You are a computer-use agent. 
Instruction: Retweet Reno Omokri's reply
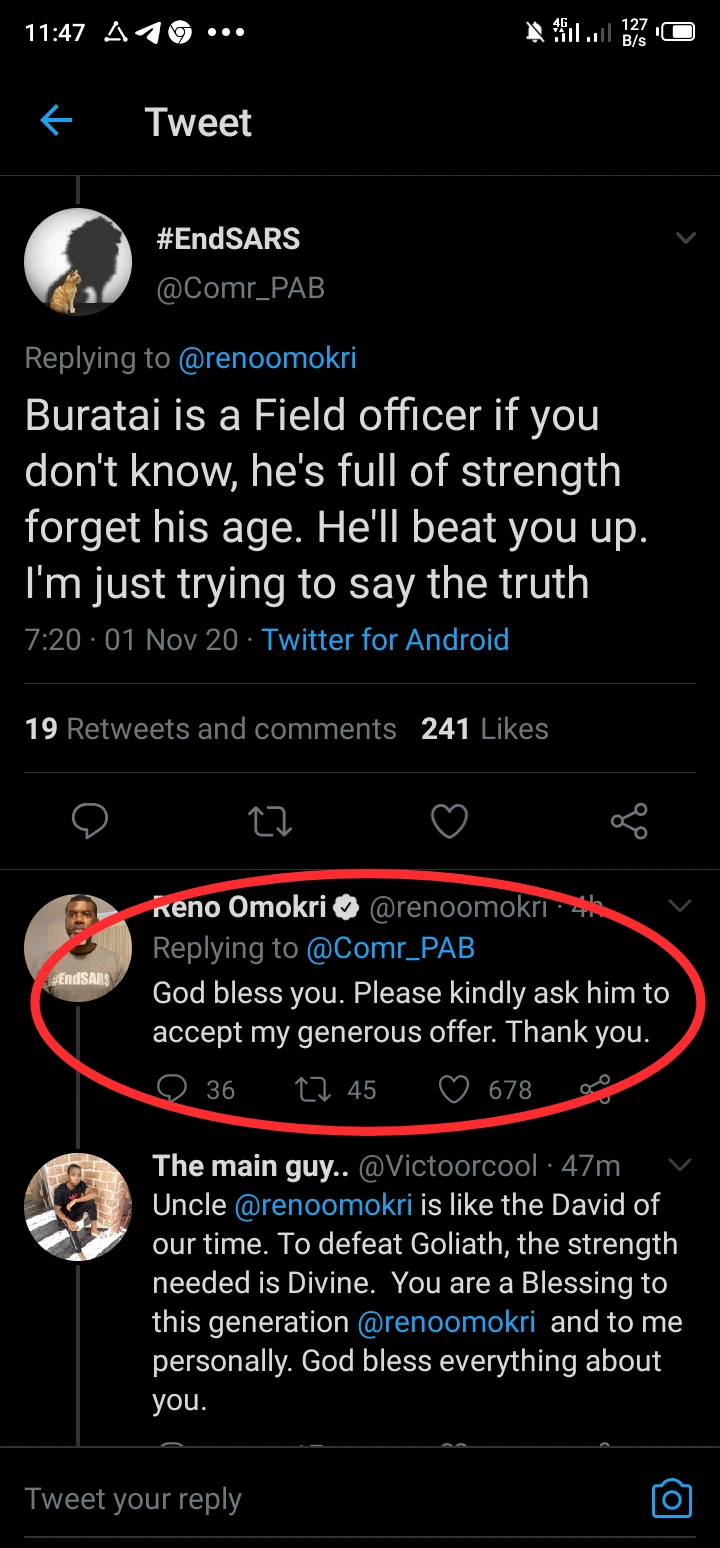click(312, 1089)
